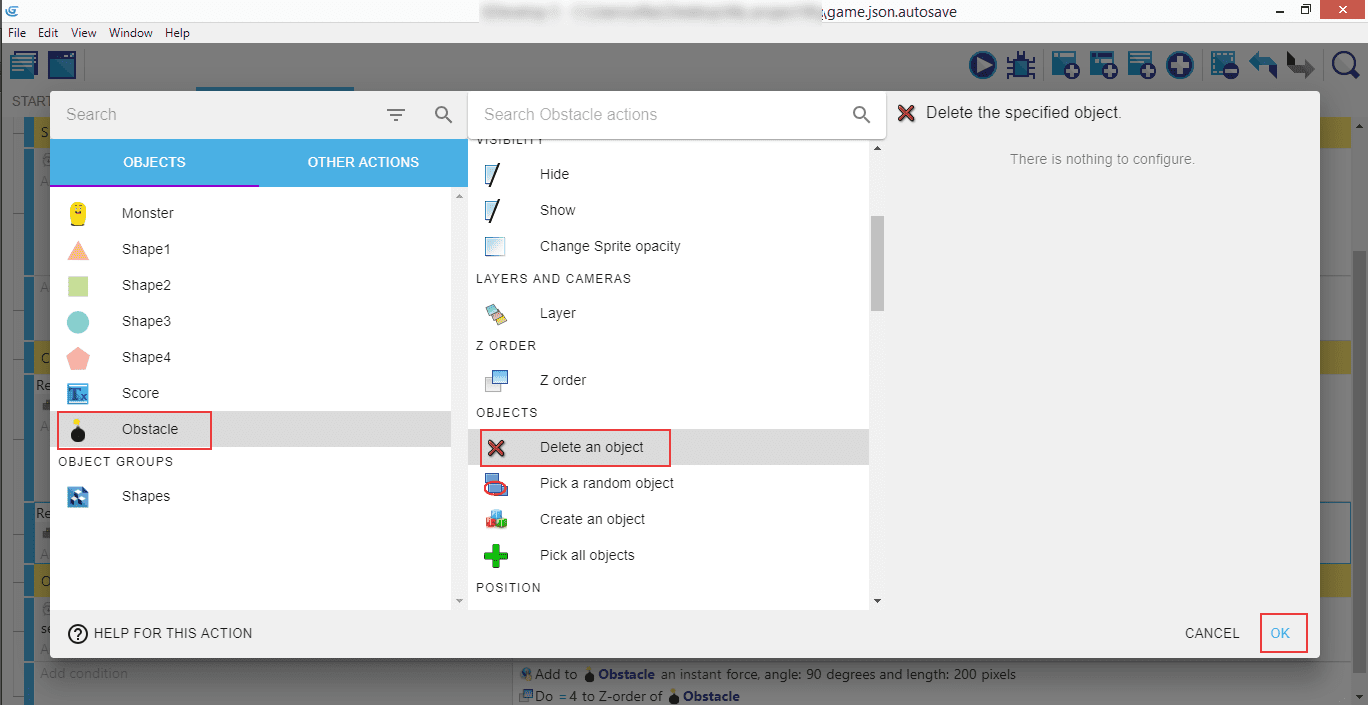Switch to the Other Actions tab
This screenshot has width=1368, height=705.
tap(363, 162)
